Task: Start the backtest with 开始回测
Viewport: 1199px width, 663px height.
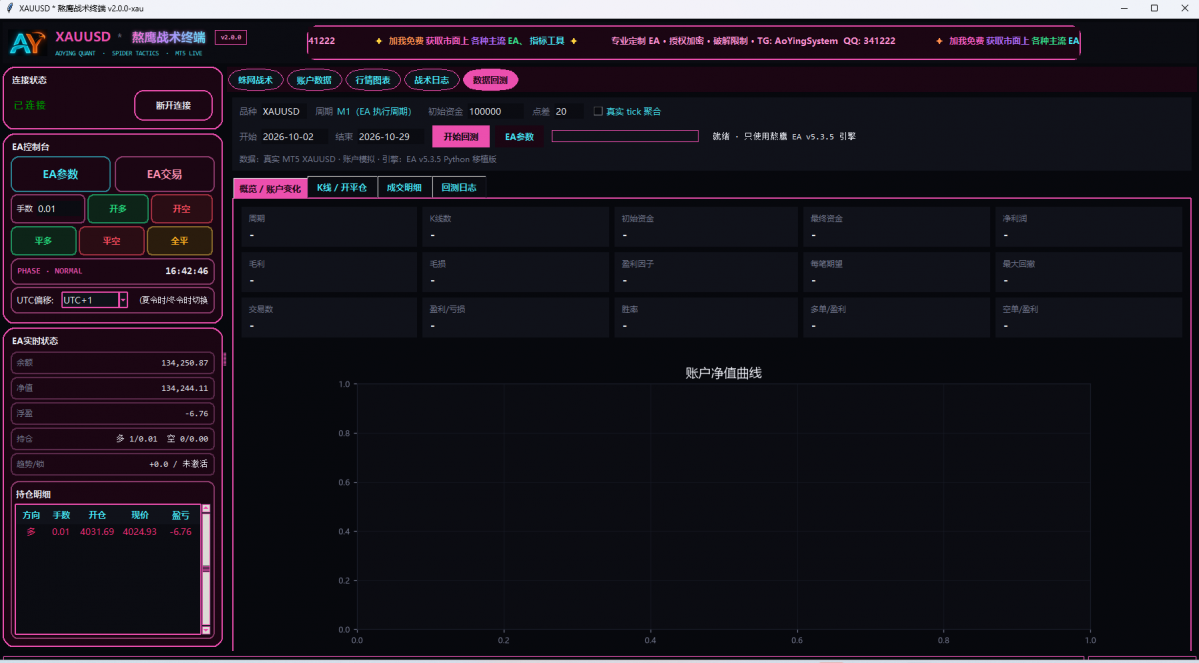Action: 461,136
